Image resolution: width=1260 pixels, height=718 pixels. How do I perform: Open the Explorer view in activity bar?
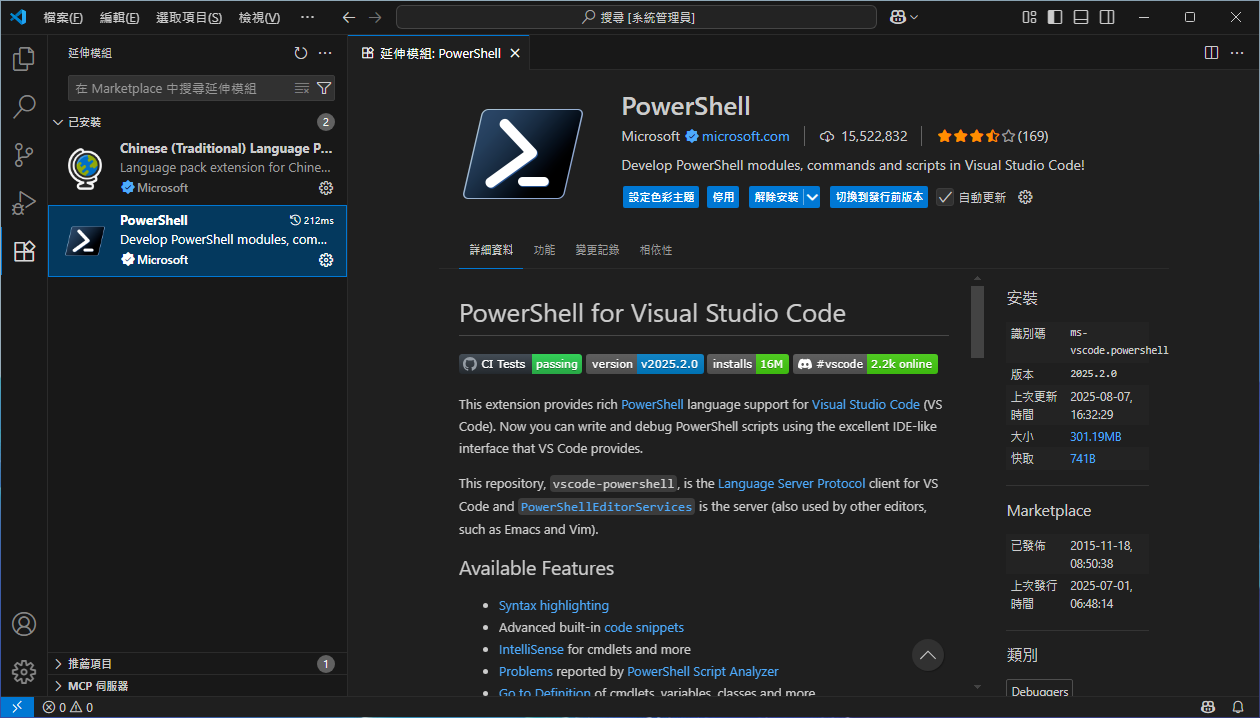(24, 59)
